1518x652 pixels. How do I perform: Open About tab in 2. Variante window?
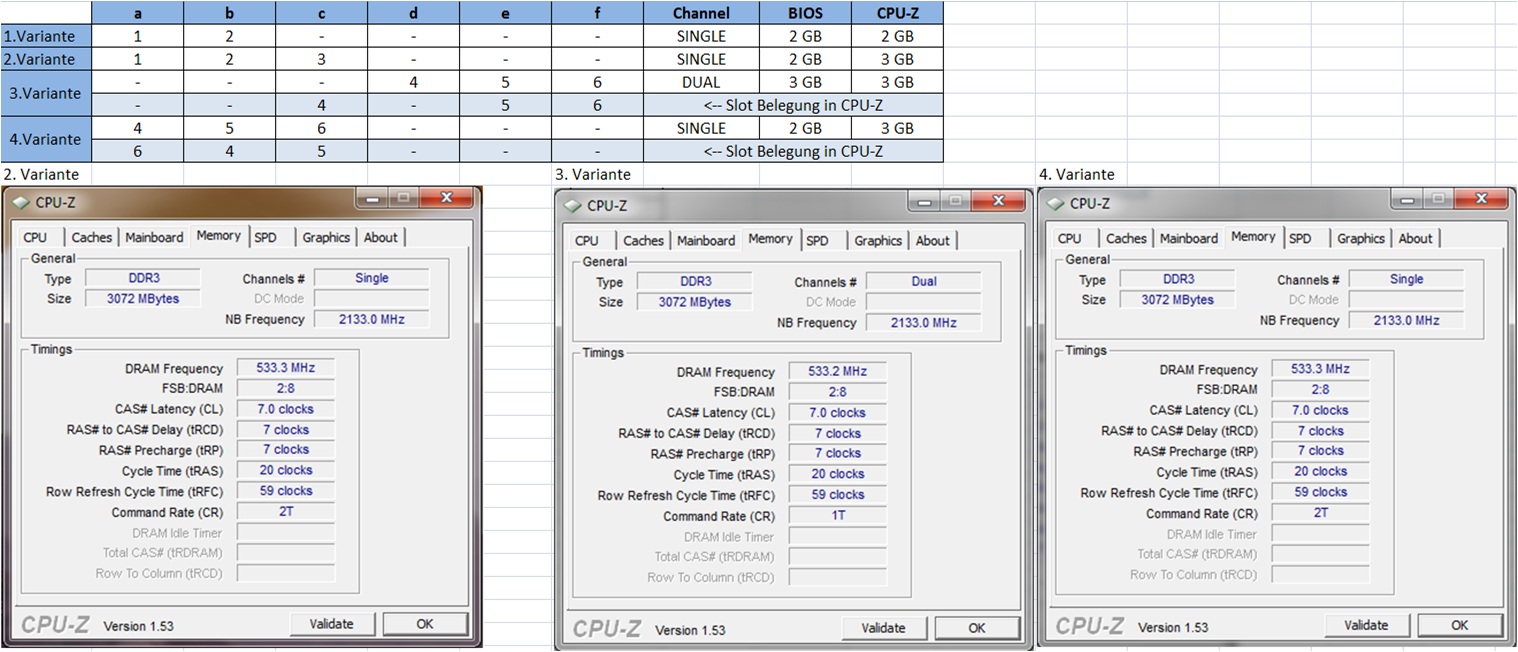click(380, 237)
